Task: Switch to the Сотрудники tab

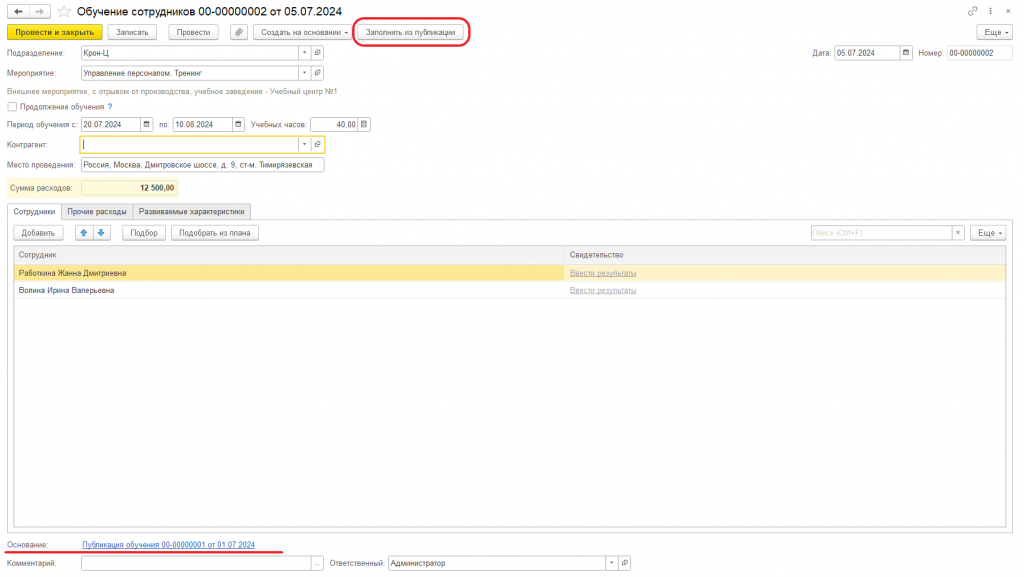Action: pos(34,211)
